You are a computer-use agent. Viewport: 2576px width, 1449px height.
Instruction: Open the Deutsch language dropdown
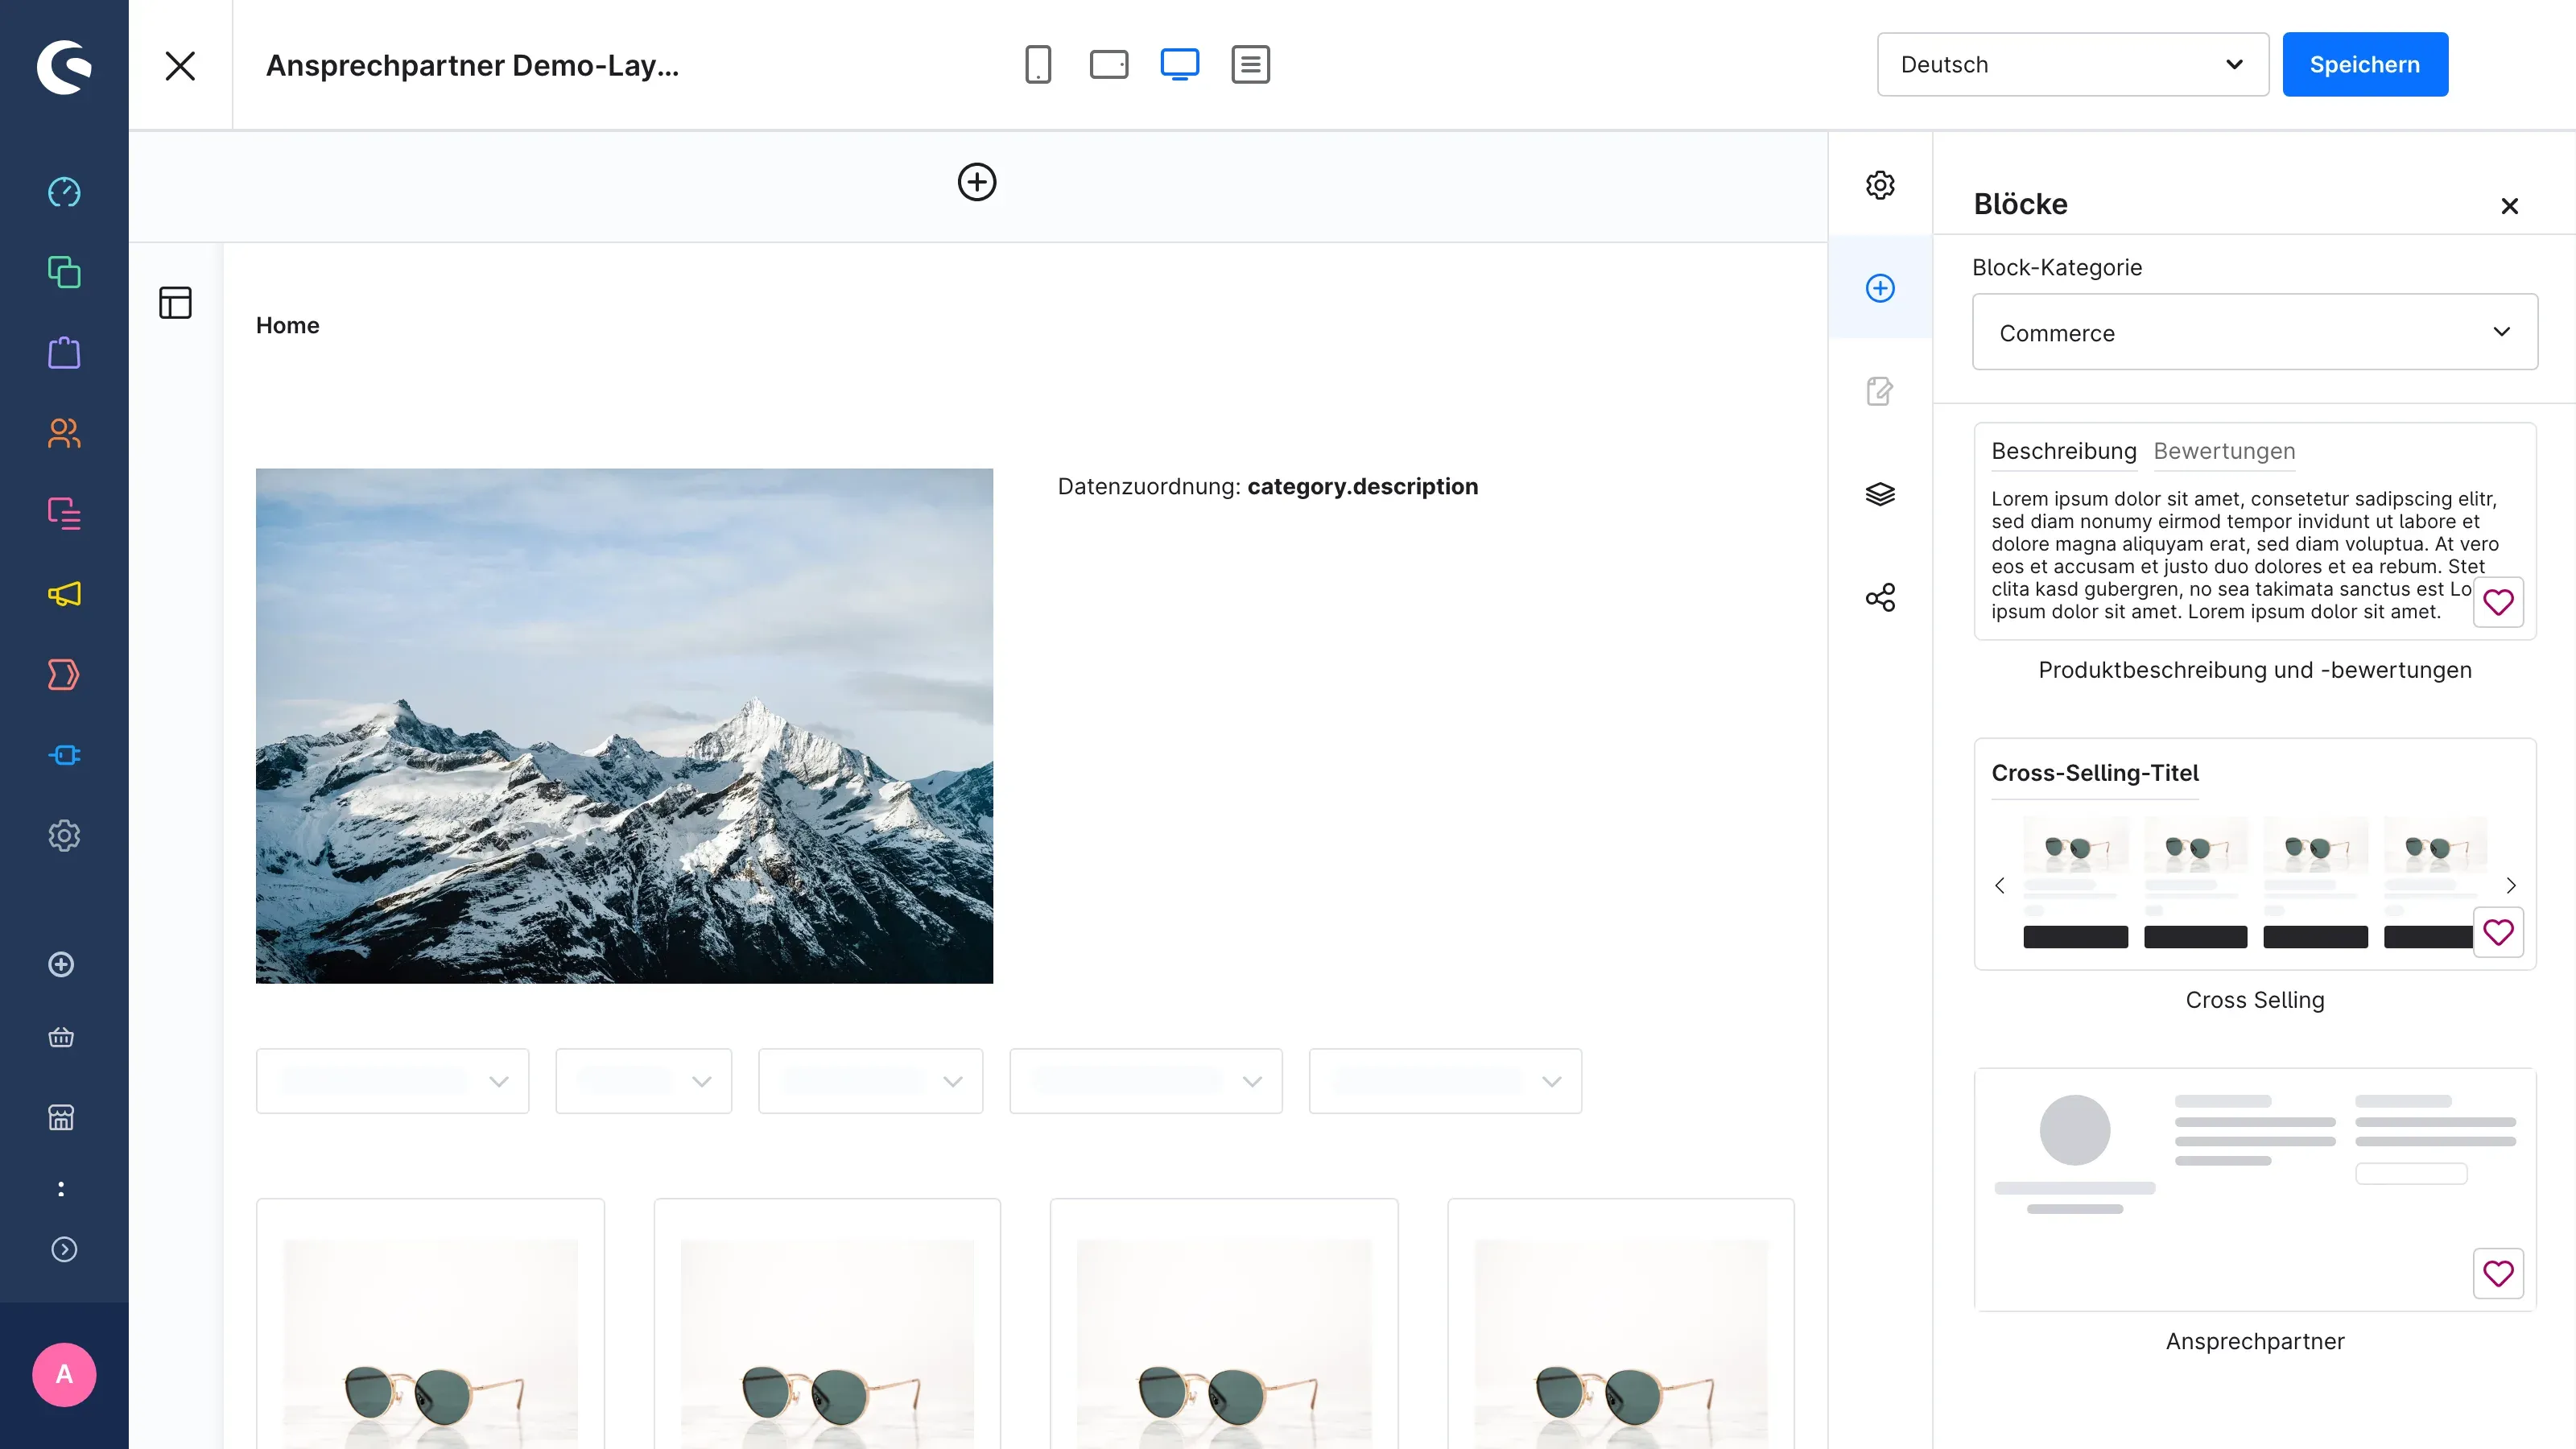point(2073,64)
